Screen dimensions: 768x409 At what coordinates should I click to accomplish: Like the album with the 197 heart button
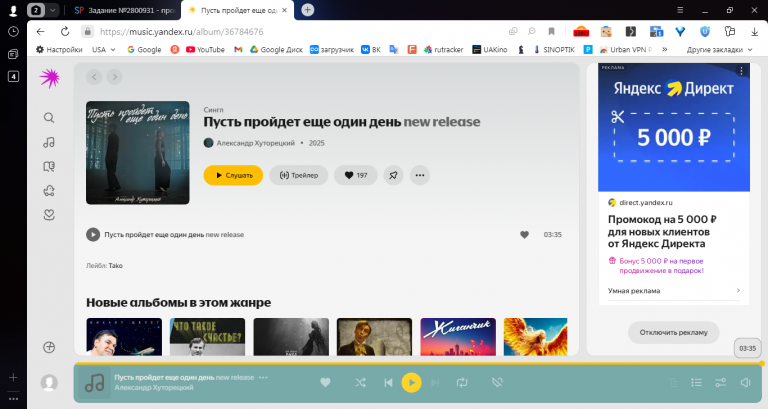pyautogui.click(x=356, y=175)
